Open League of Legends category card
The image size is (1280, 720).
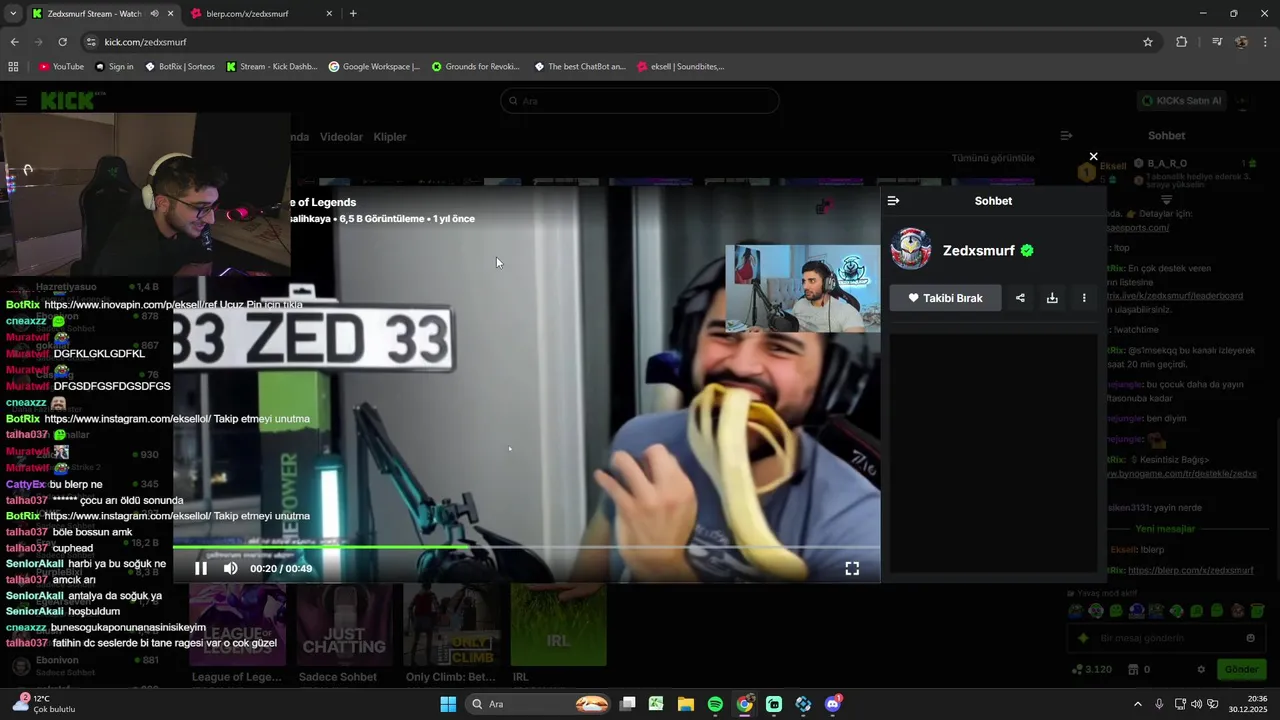click(x=237, y=625)
